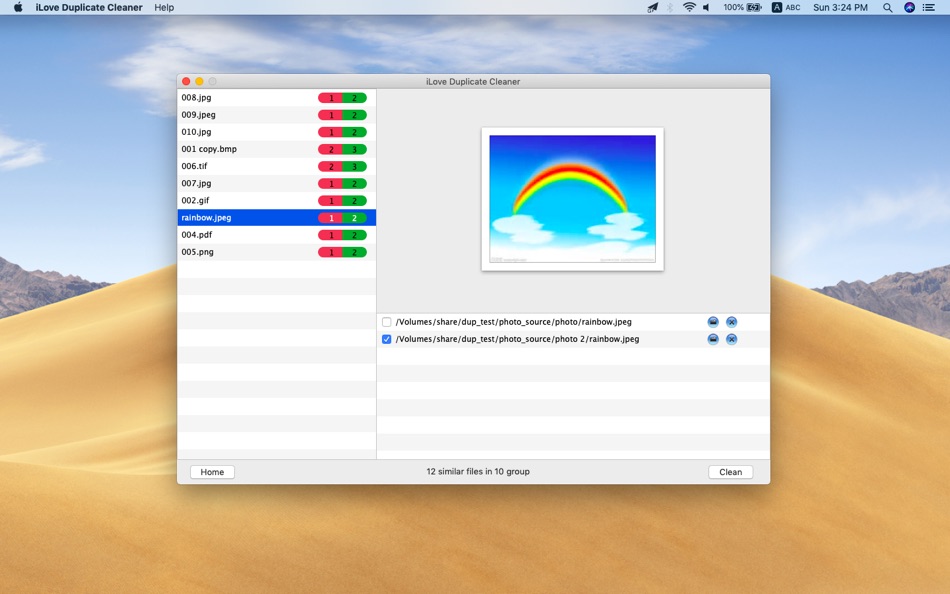This screenshot has height=594, width=950.
Task: Click the iLove Duplicate Cleaner window title
Action: tap(473, 81)
